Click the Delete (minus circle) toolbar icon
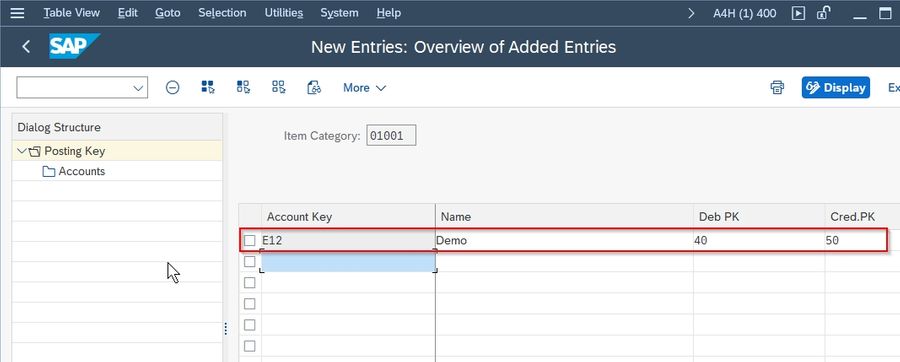This screenshot has height=362, width=900. point(172,87)
